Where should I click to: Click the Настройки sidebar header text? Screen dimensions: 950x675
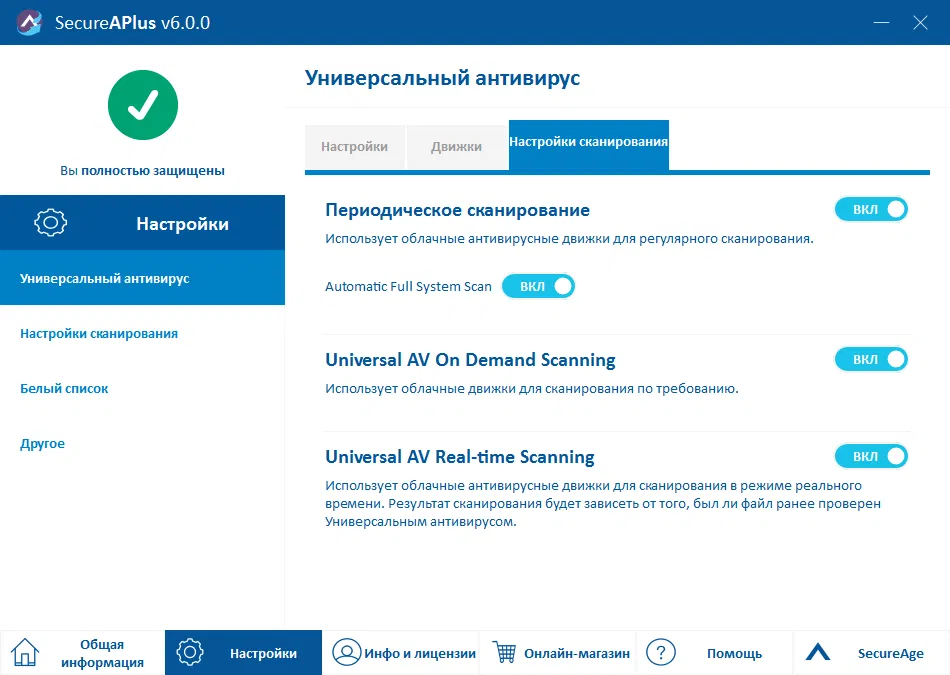[x=182, y=224]
